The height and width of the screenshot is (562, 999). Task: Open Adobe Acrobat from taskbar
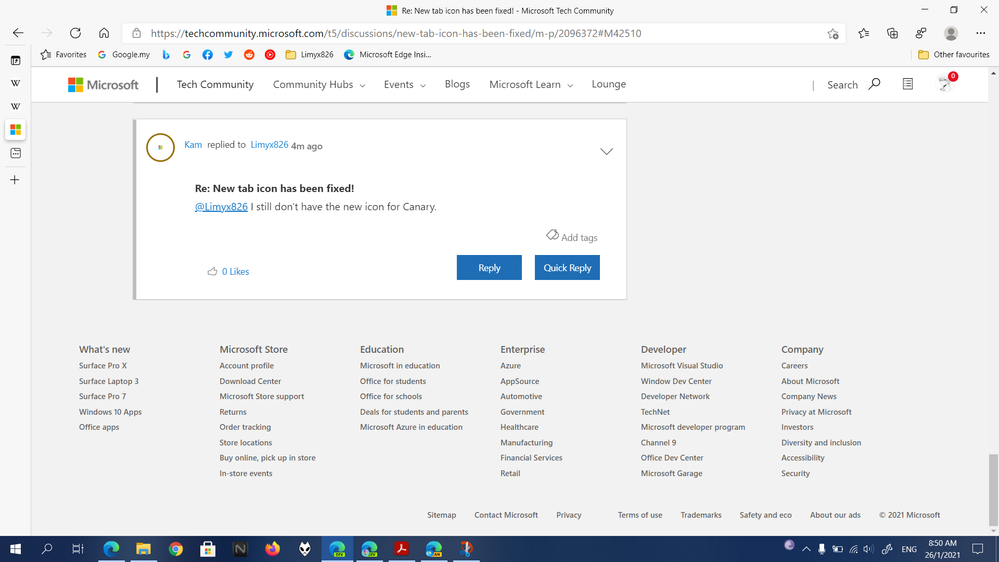(401, 549)
